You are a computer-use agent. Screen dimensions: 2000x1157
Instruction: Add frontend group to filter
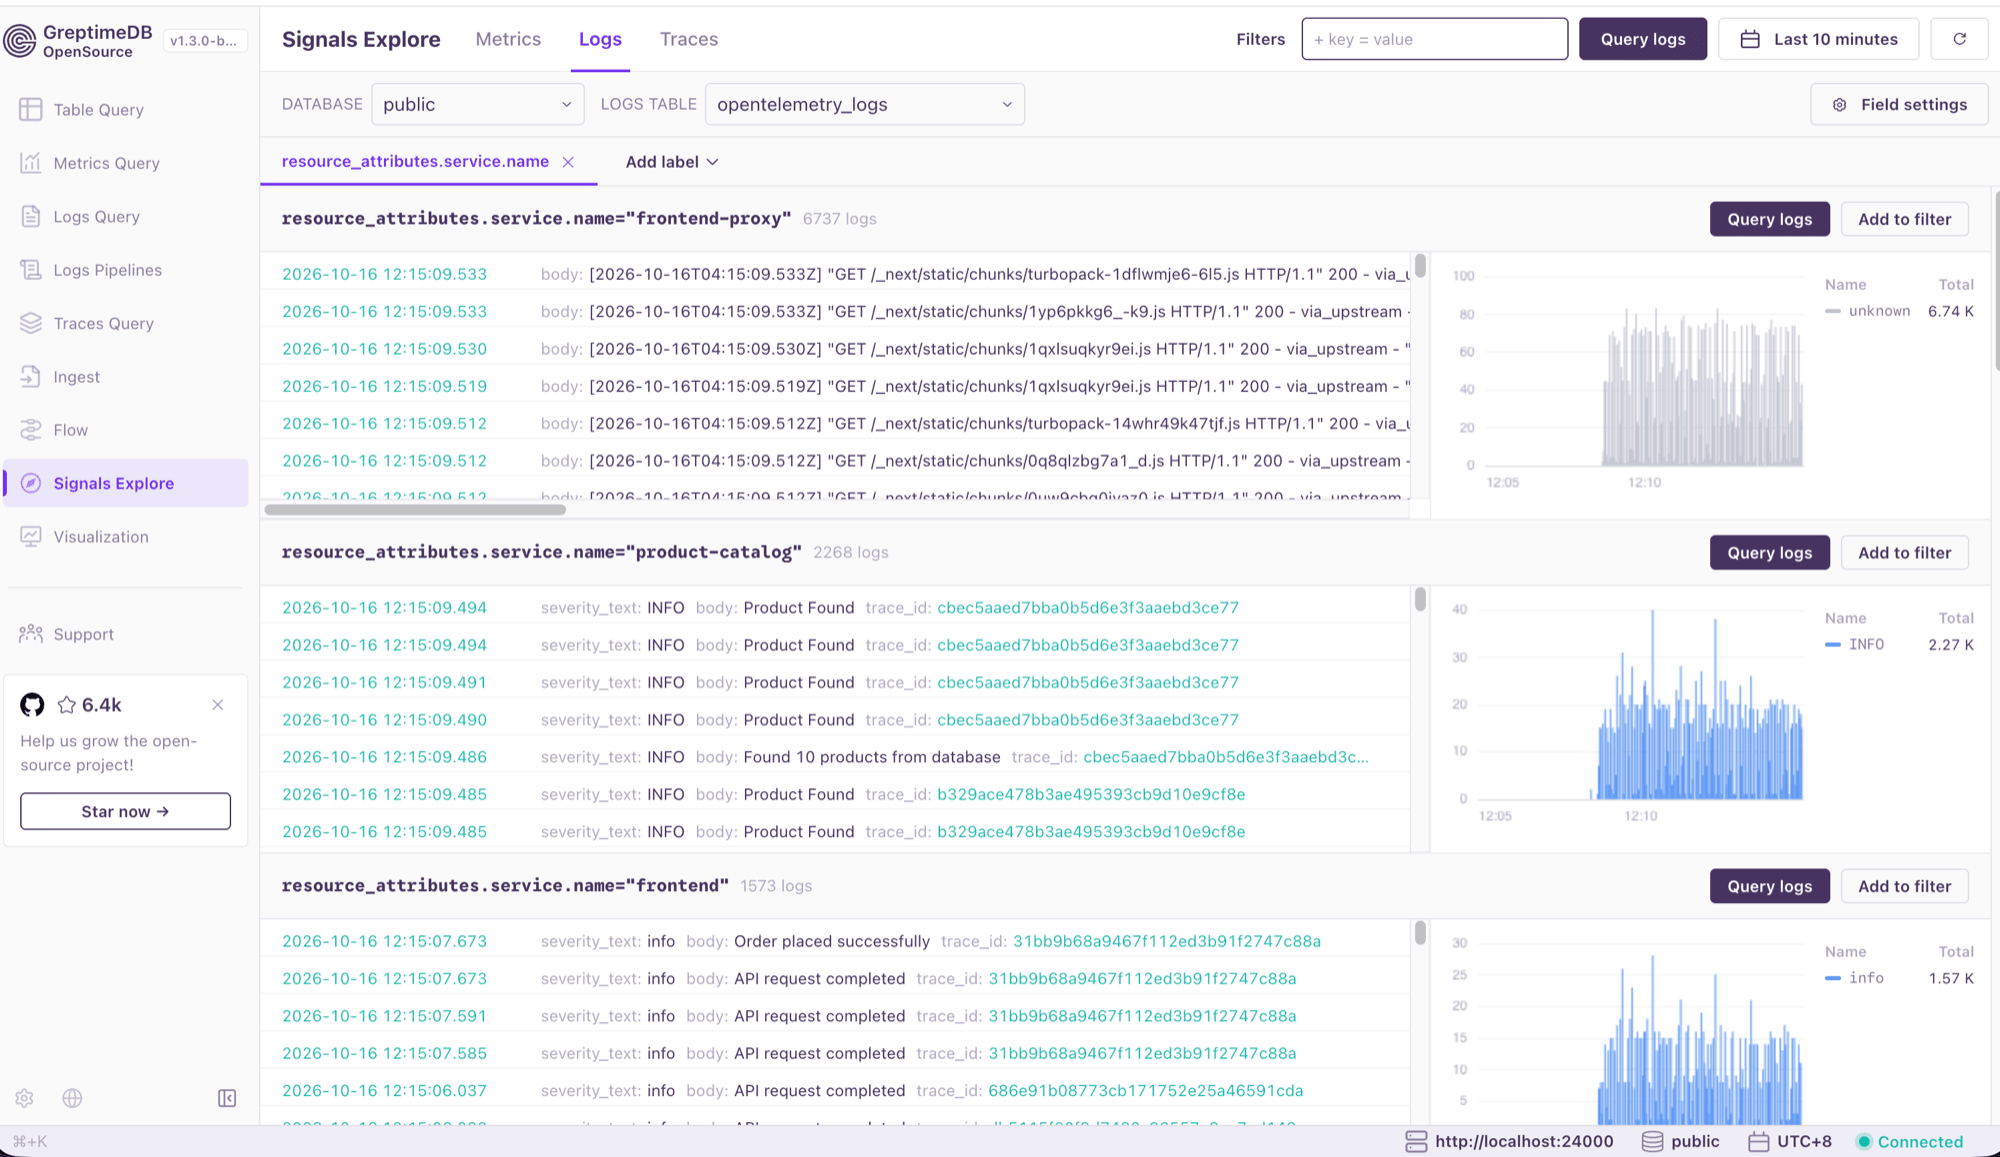[1904, 886]
